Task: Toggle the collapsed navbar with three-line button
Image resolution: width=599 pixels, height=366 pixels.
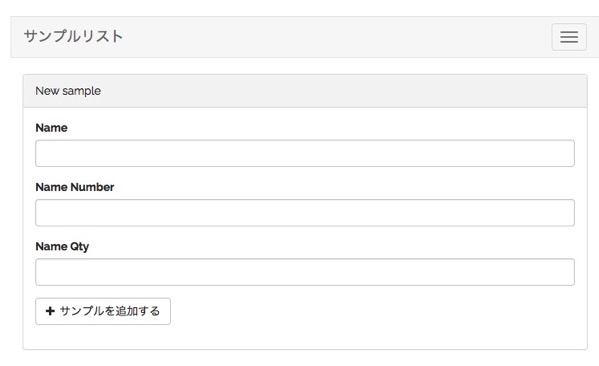Action: tap(569, 37)
